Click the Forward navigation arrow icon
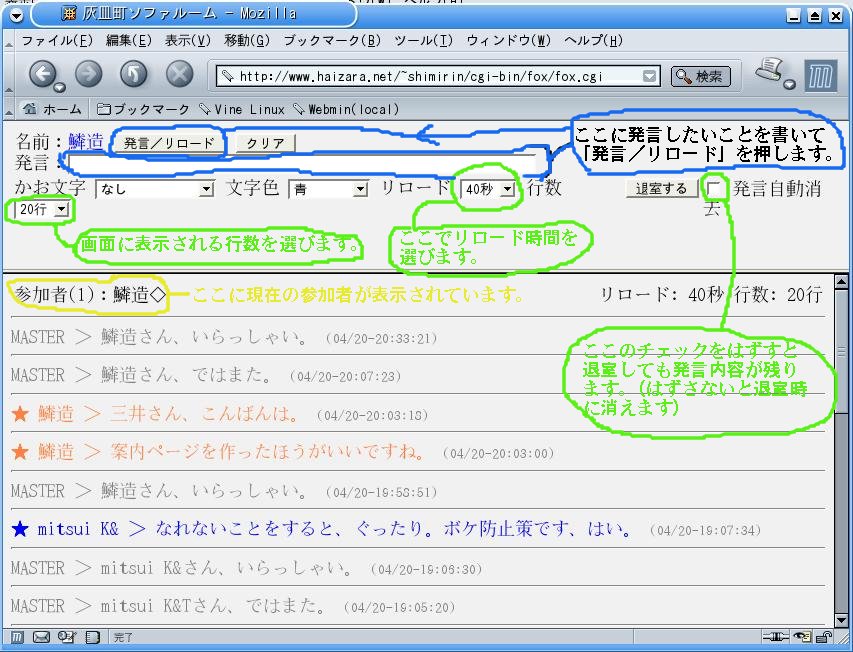 (88, 74)
